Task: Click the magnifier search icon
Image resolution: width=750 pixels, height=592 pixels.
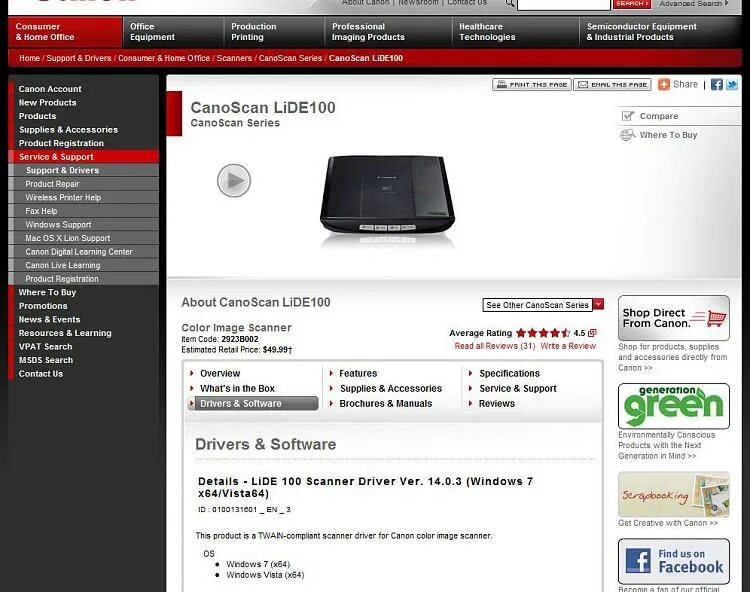Action: pyautogui.click(x=510, y=3)
